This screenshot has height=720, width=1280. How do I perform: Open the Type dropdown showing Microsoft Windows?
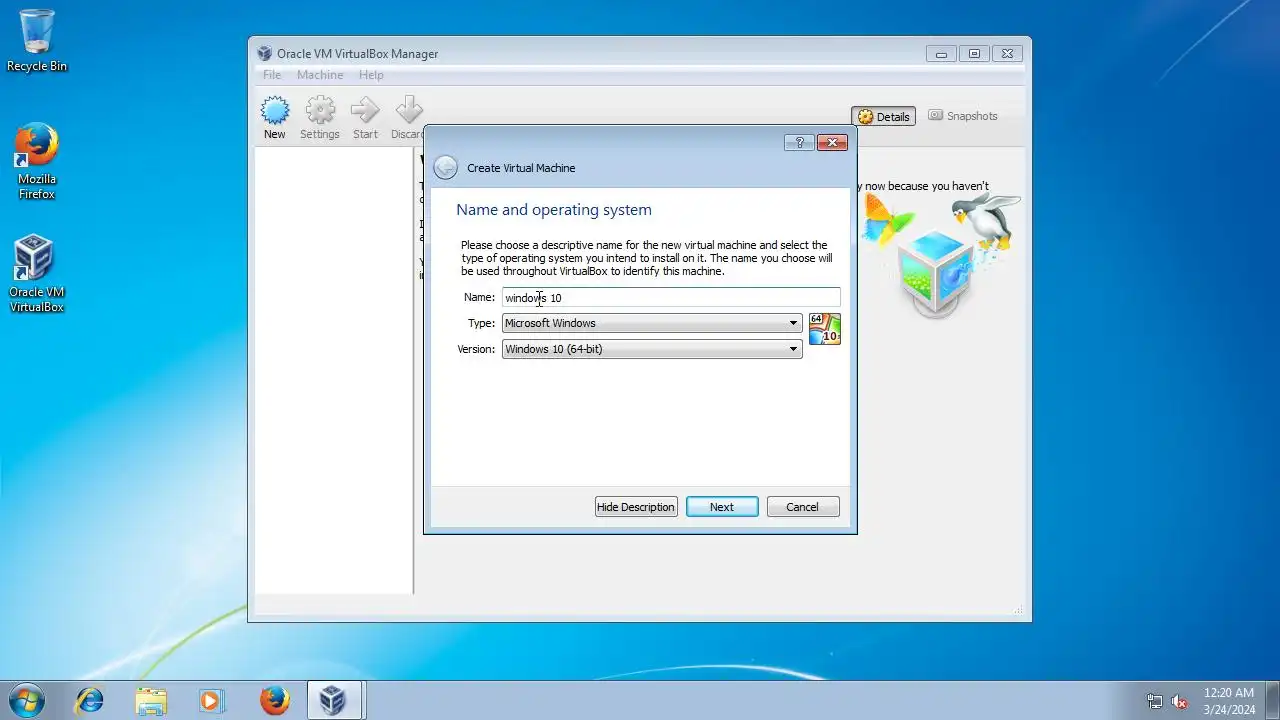click(x=652, y=323)
